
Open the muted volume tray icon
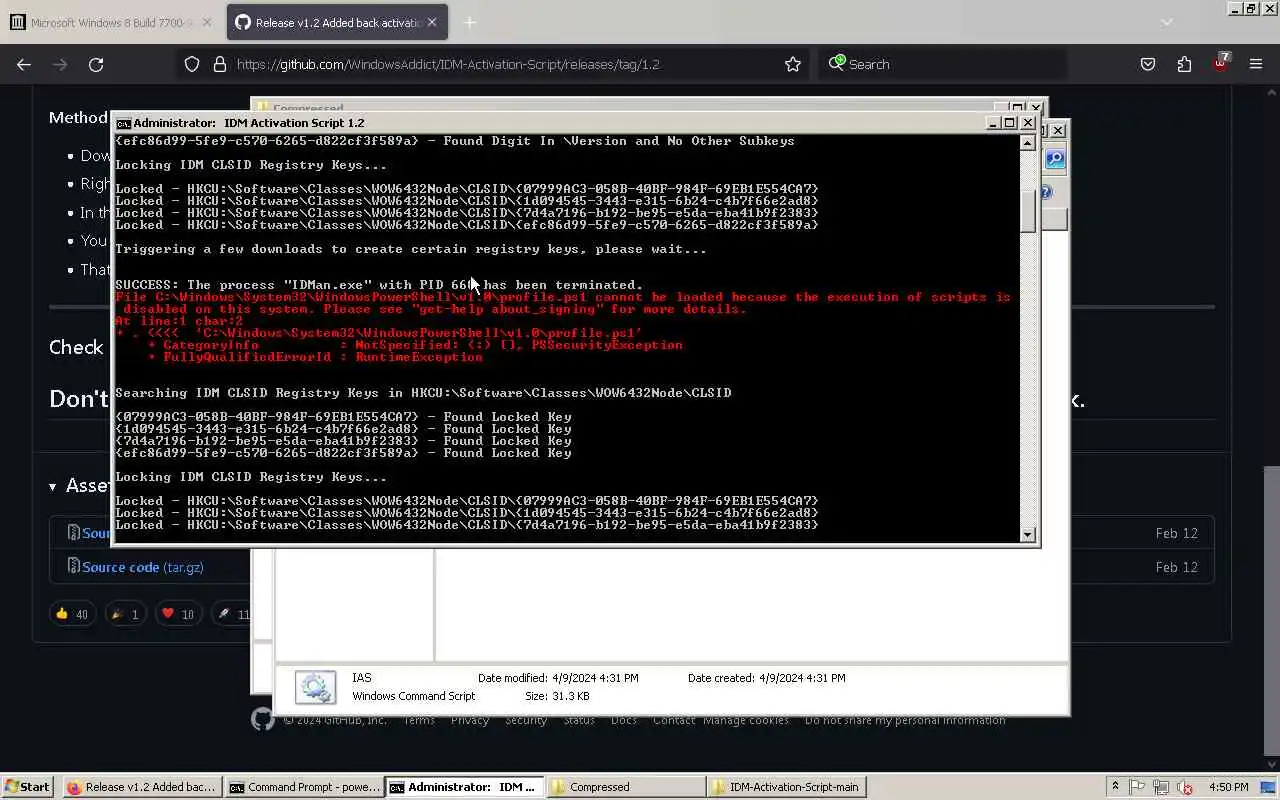click(1185, 787)
